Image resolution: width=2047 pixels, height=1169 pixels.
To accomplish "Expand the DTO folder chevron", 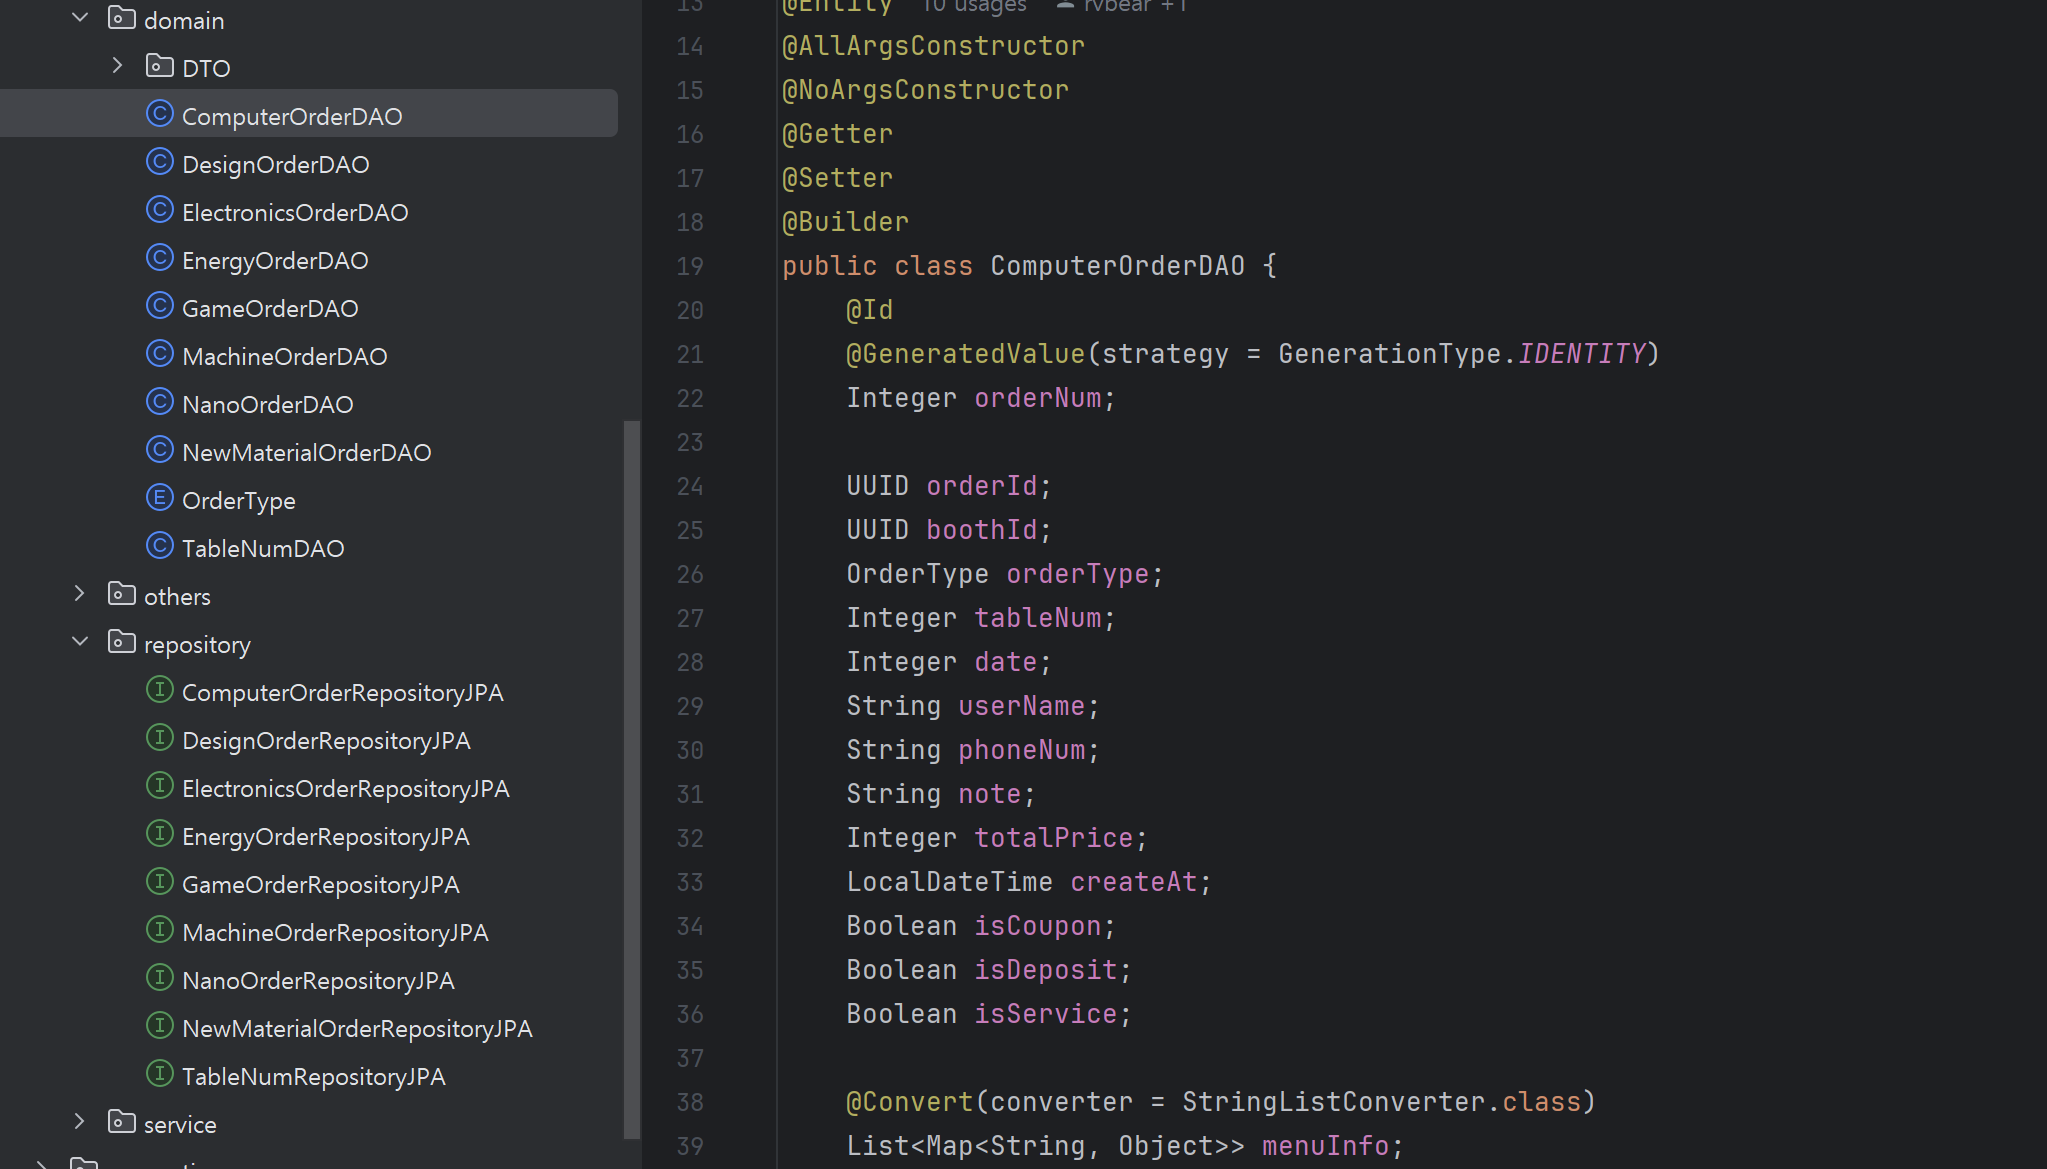I will 118,66.
